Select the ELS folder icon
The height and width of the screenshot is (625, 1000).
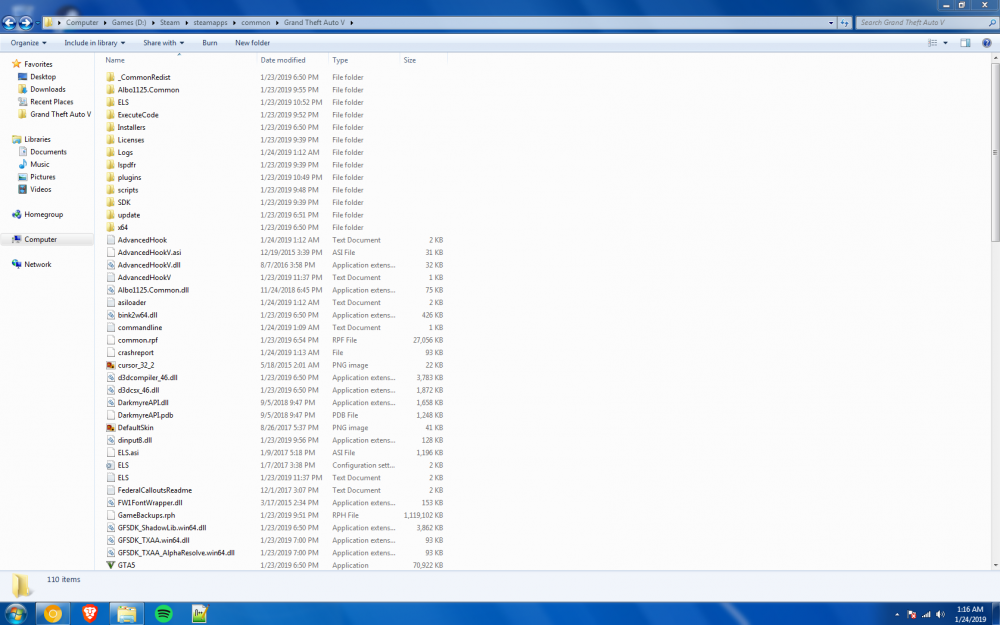[110, 102]
